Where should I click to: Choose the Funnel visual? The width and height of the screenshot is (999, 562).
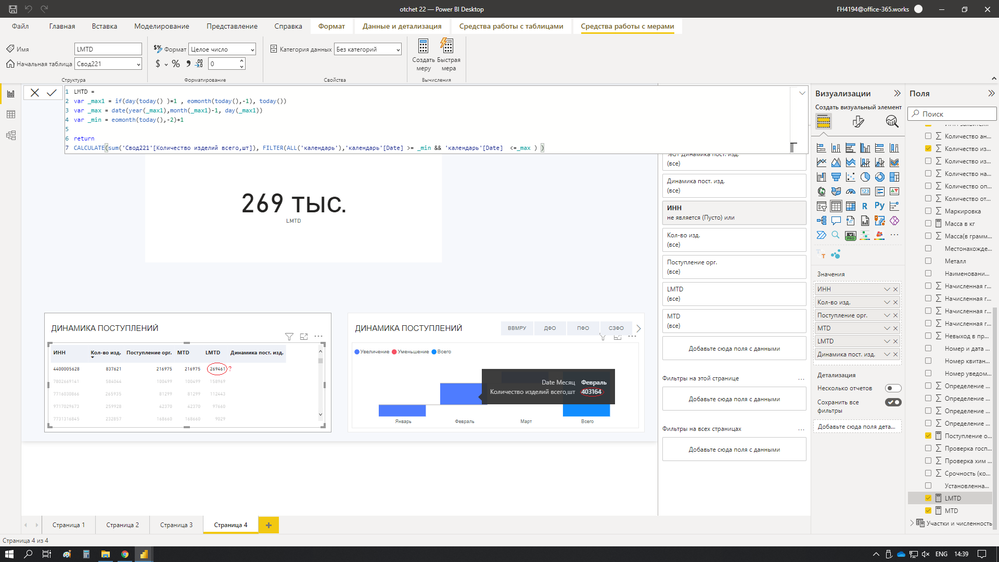click(836, 177)
